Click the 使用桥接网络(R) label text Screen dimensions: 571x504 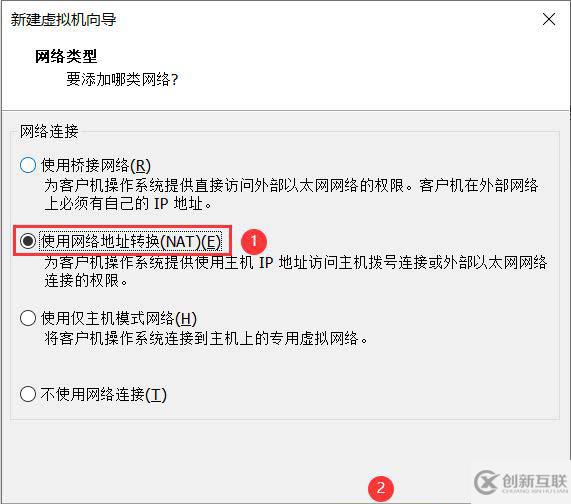(96, 165)
